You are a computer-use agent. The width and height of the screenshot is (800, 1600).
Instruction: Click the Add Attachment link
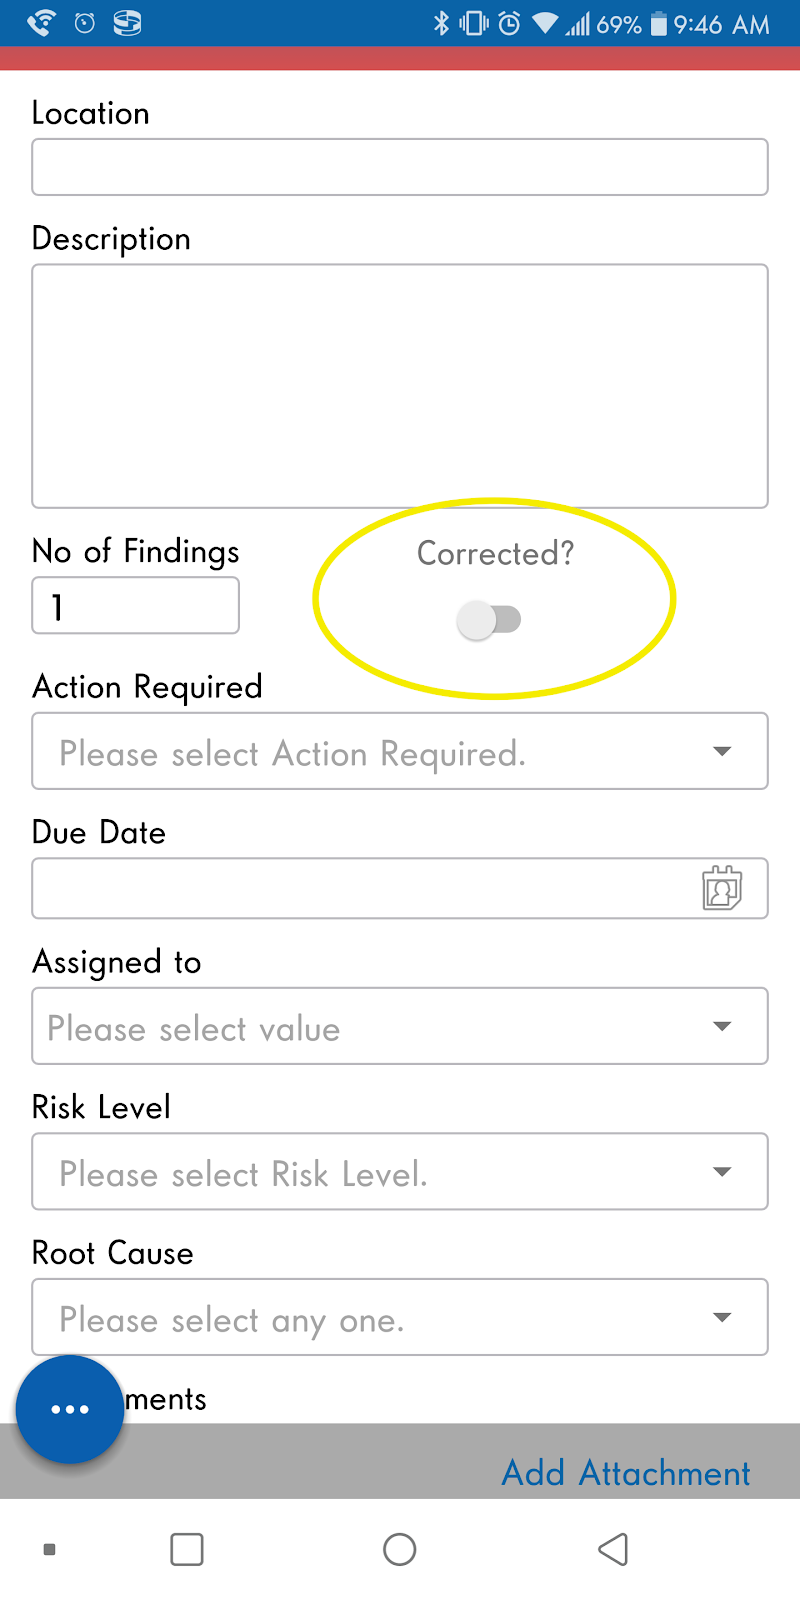click(x=626, y=1473)
